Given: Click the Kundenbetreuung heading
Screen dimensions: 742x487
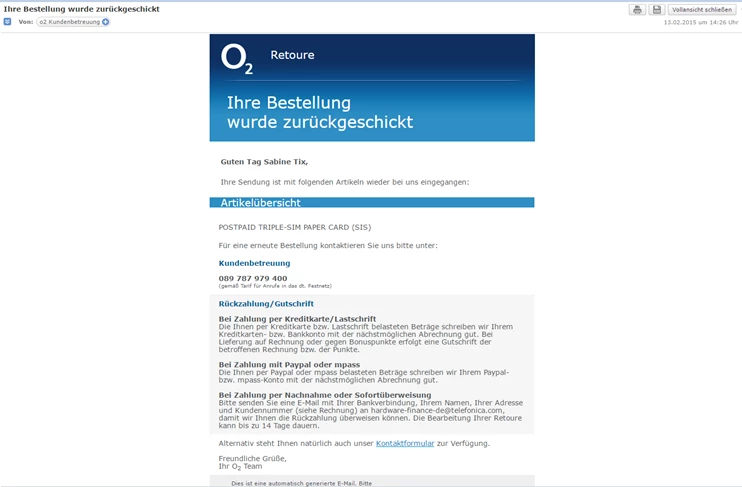Looking at the screenshot, I should pos(255,263).
